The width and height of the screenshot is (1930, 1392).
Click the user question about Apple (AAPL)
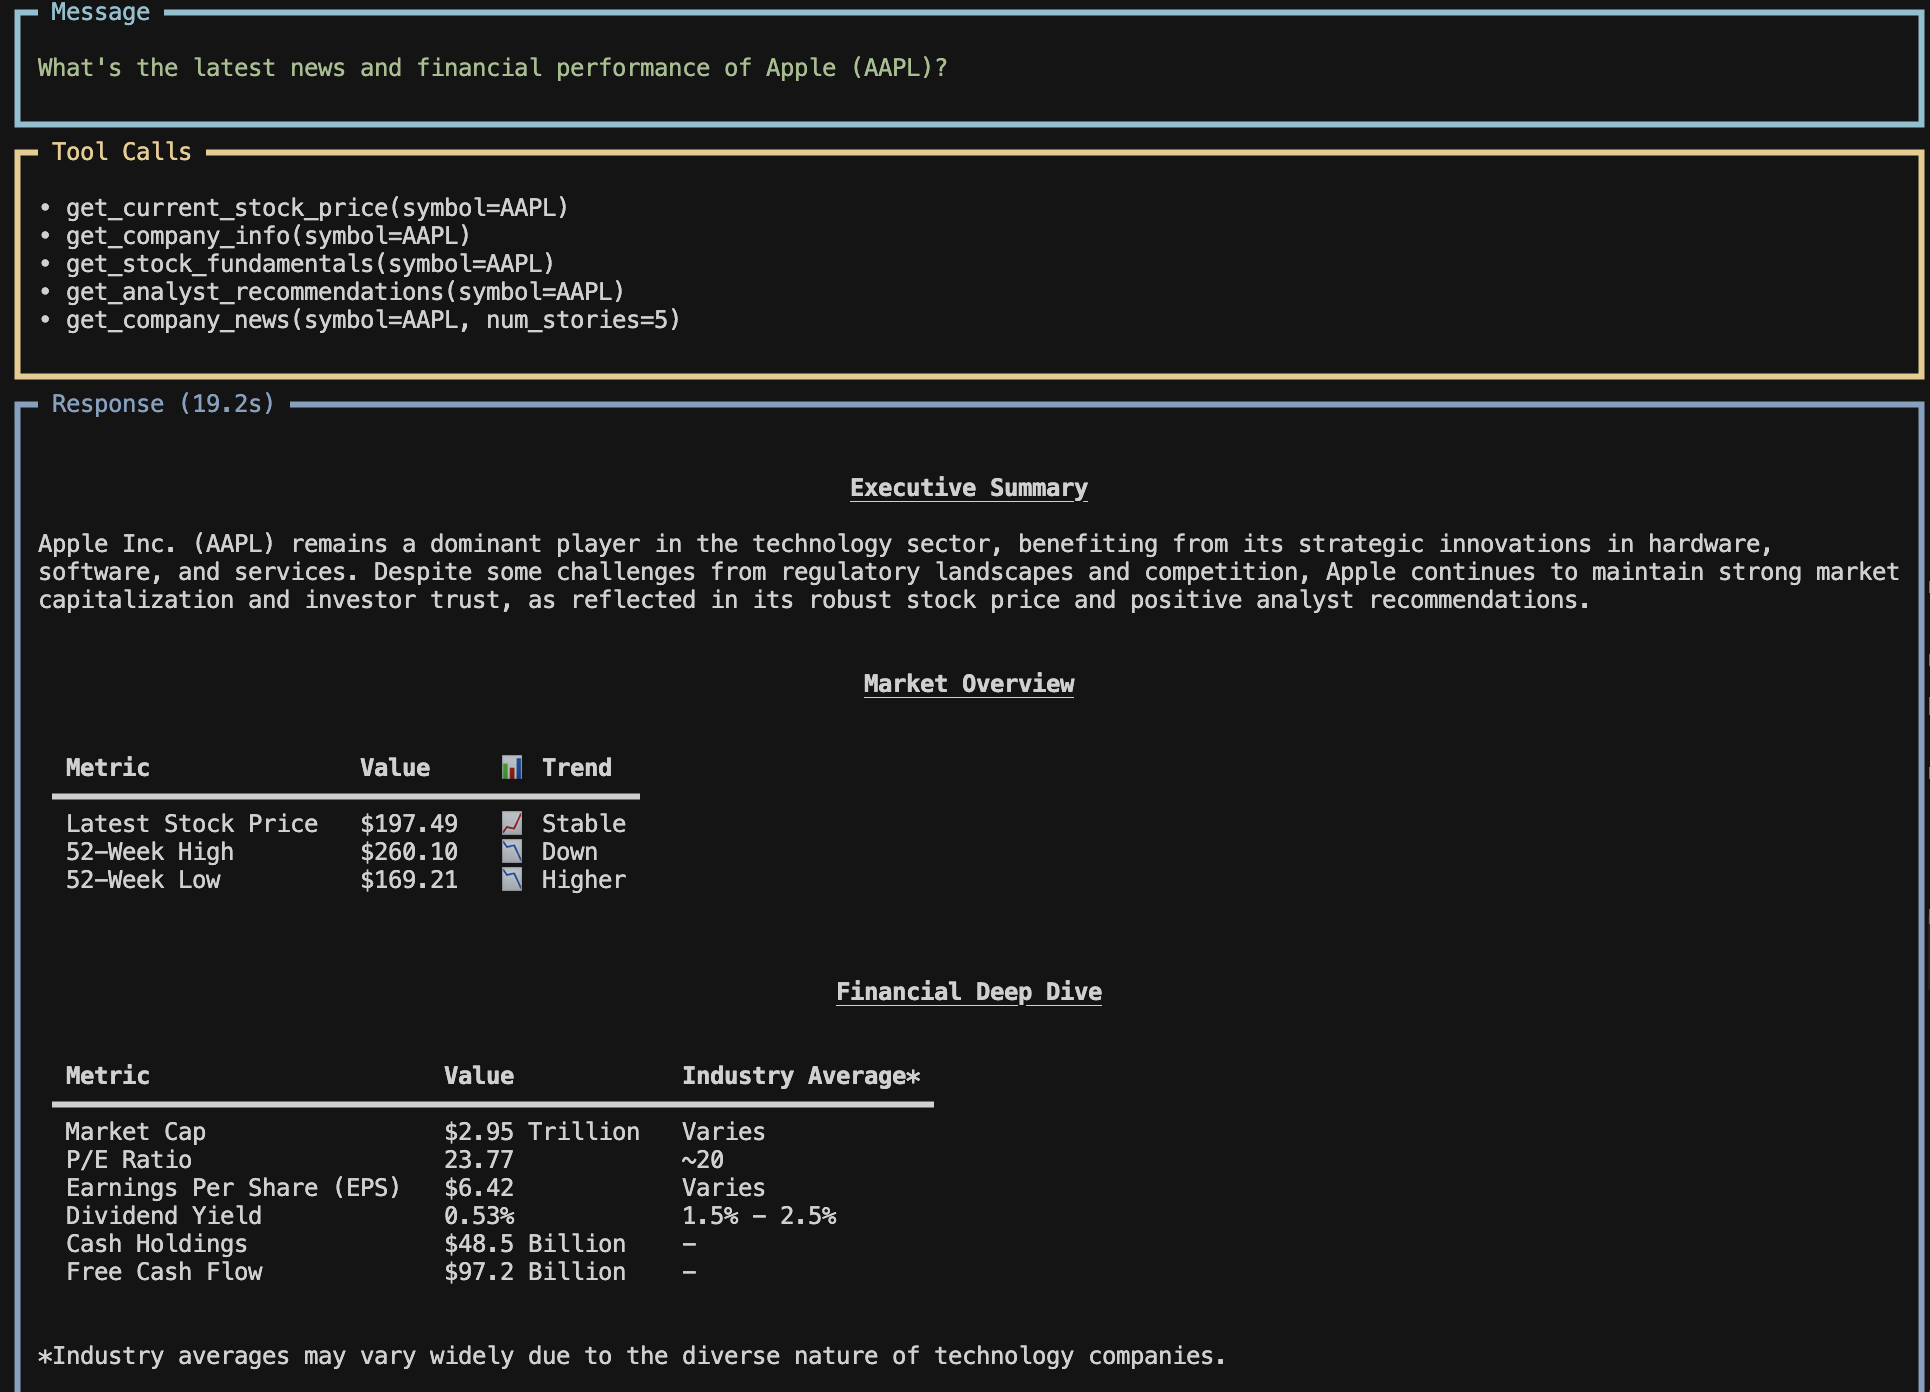coord(492,68)
